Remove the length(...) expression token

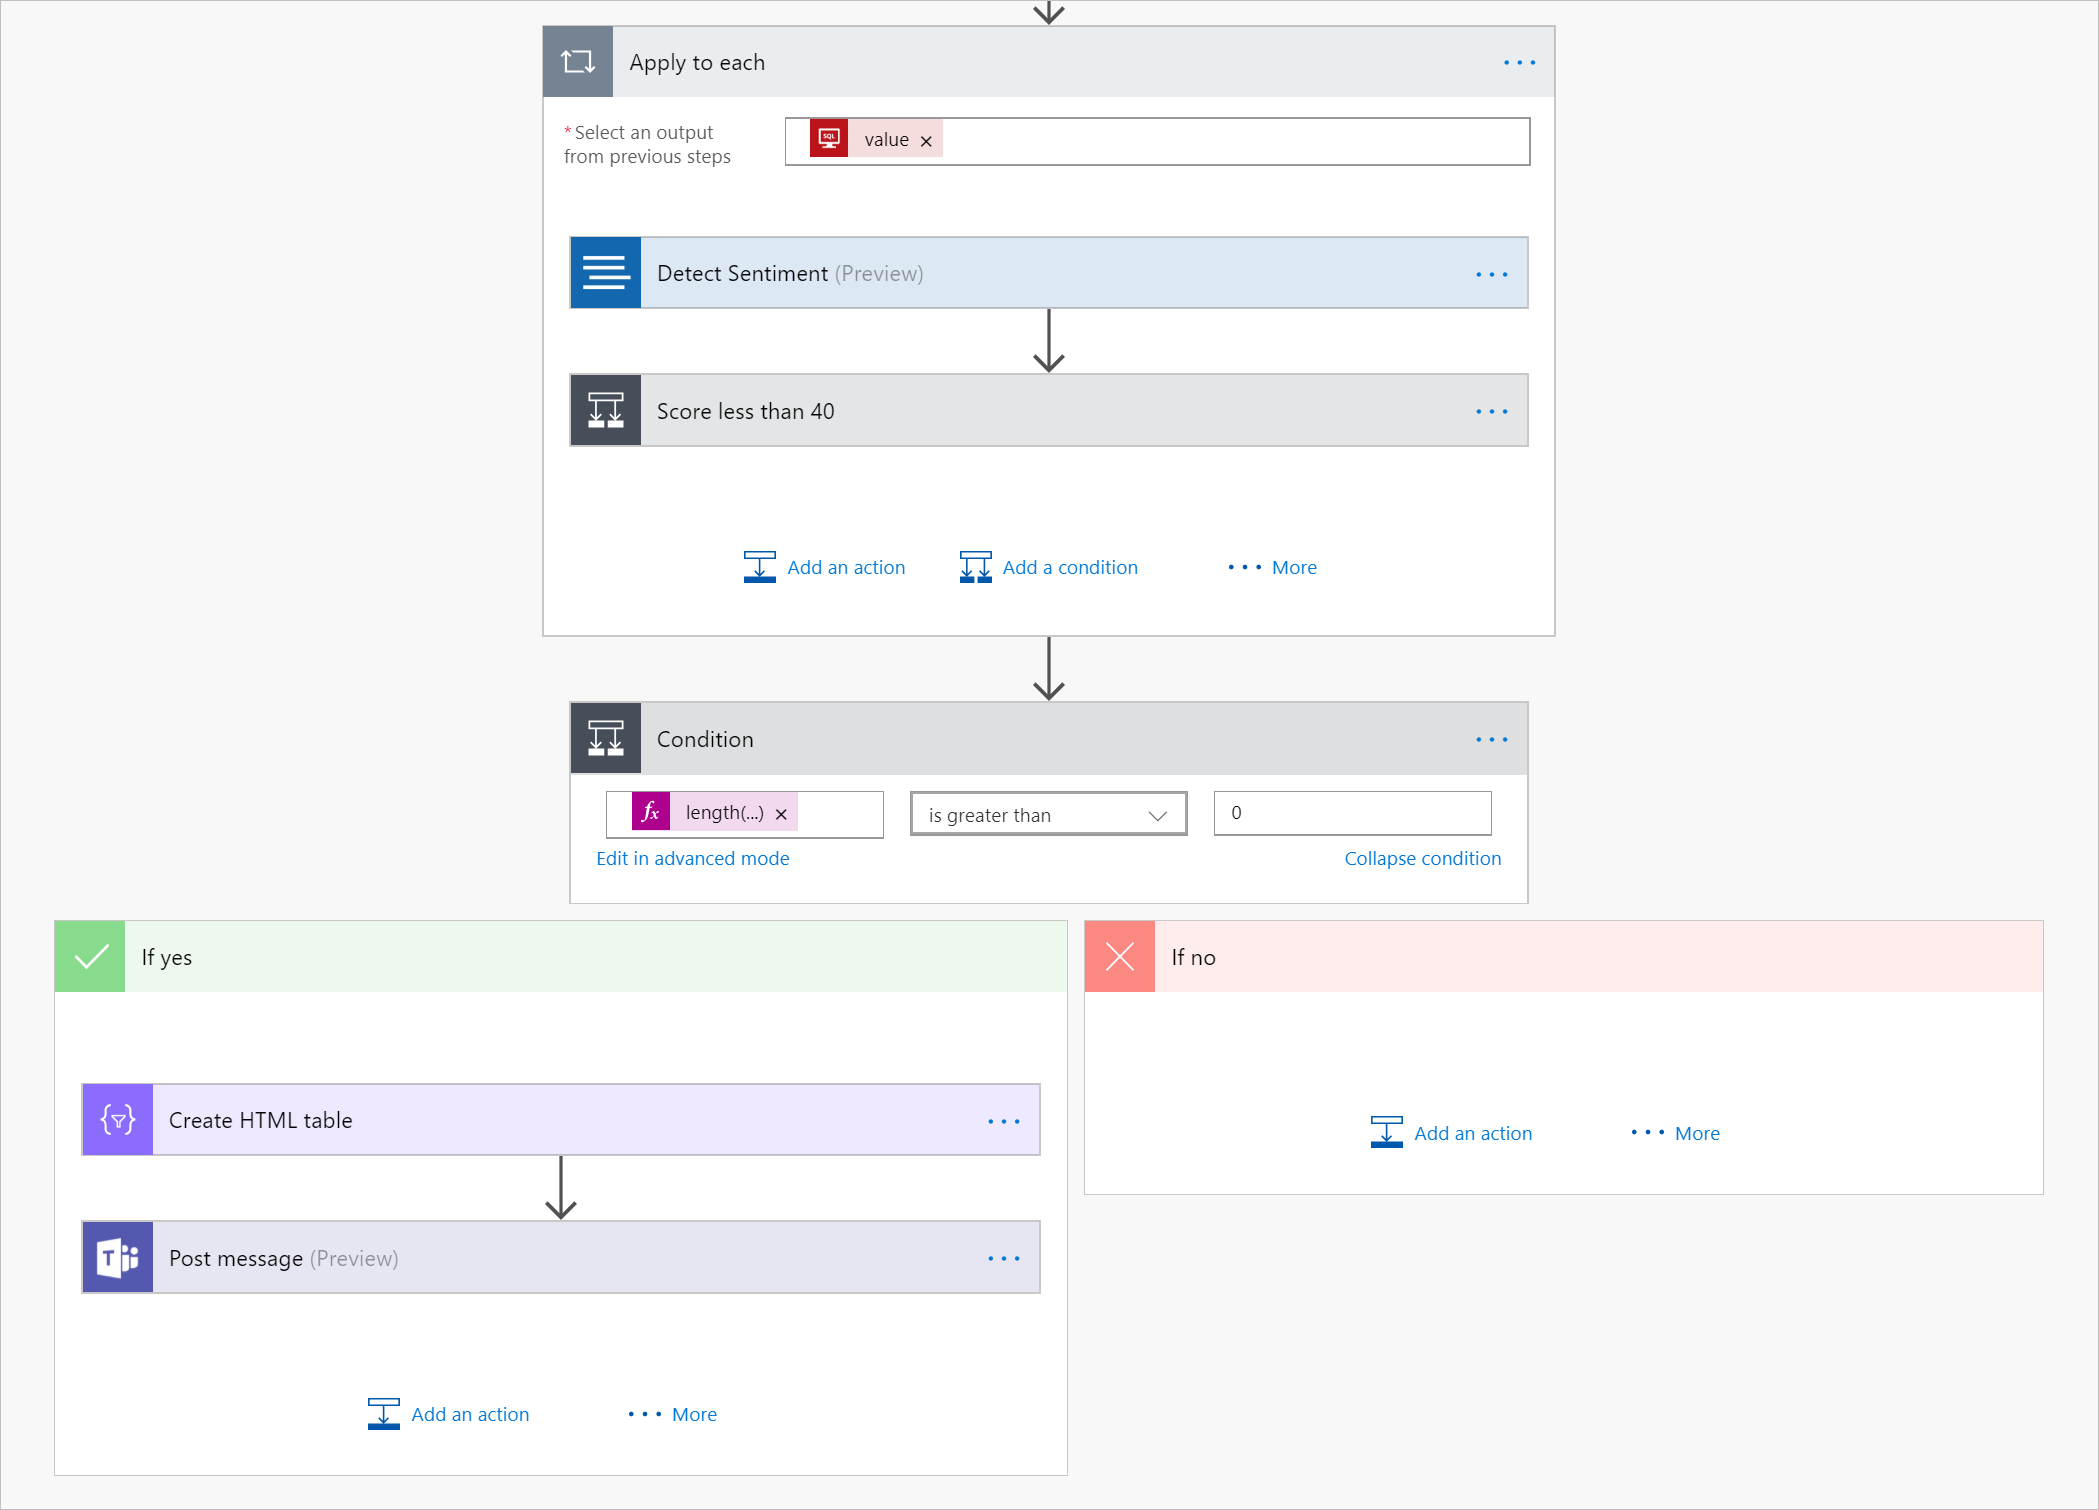click(781, 814)
